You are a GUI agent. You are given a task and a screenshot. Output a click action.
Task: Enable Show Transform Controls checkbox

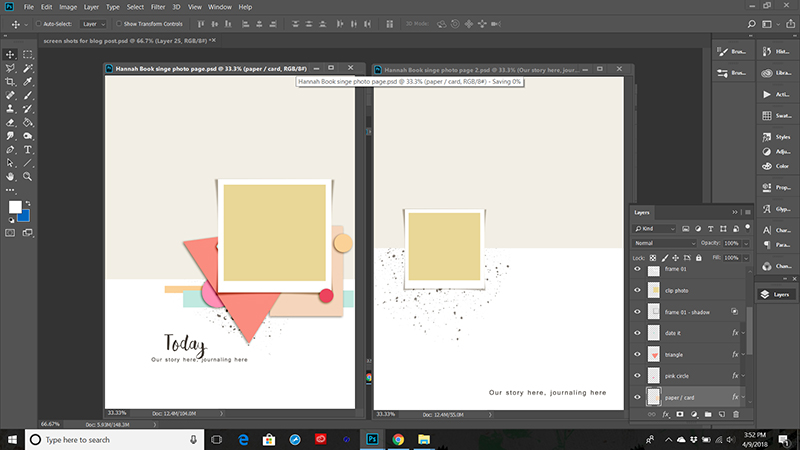coord(119,23)
